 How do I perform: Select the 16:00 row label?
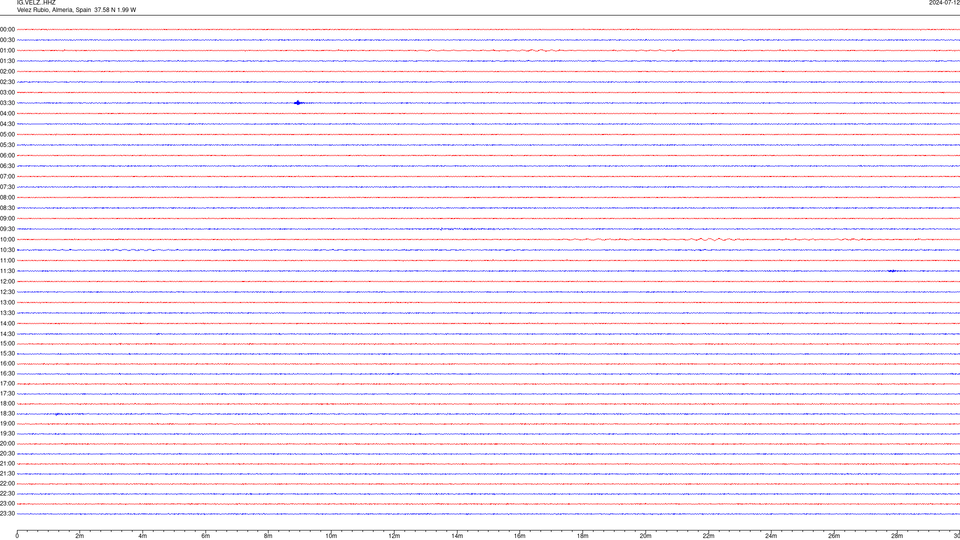[7, 364]
